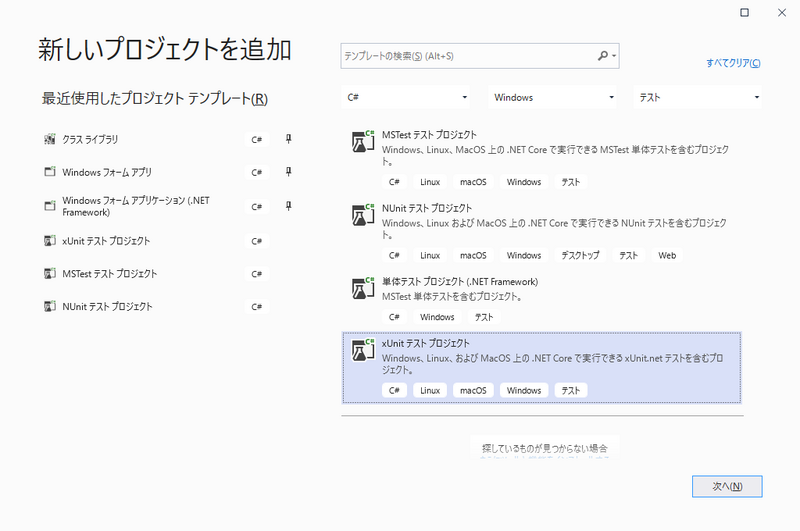Choose recent xUnit テスト プロジェクト entry

coord(168,241)
